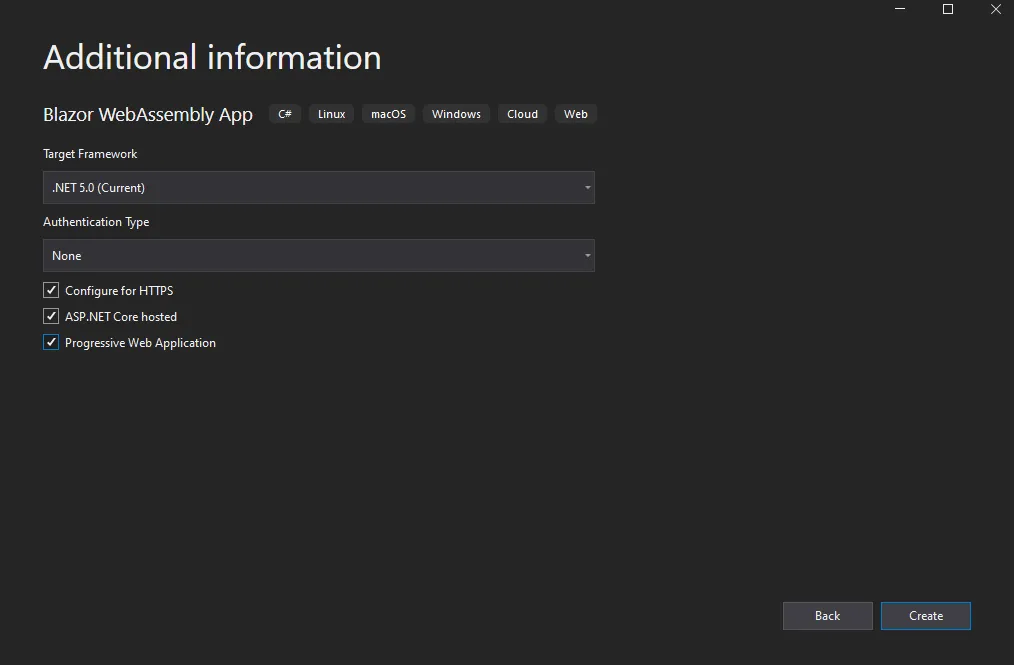Click the Authentication Type label
Image resolution: width=1014 pixels, height=665 pixels.
click(x=96, y=222)
